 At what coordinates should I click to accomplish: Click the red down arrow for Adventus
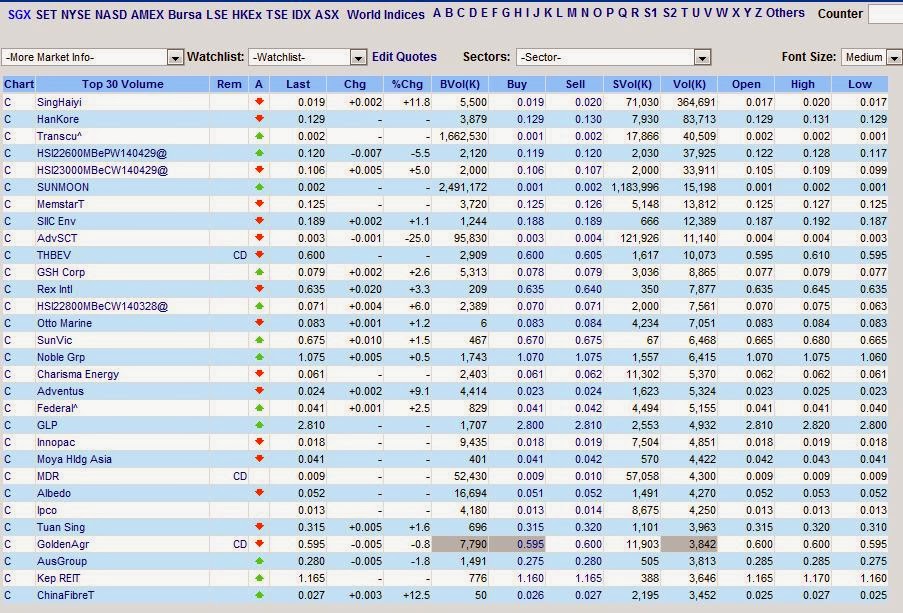point(259,391)
